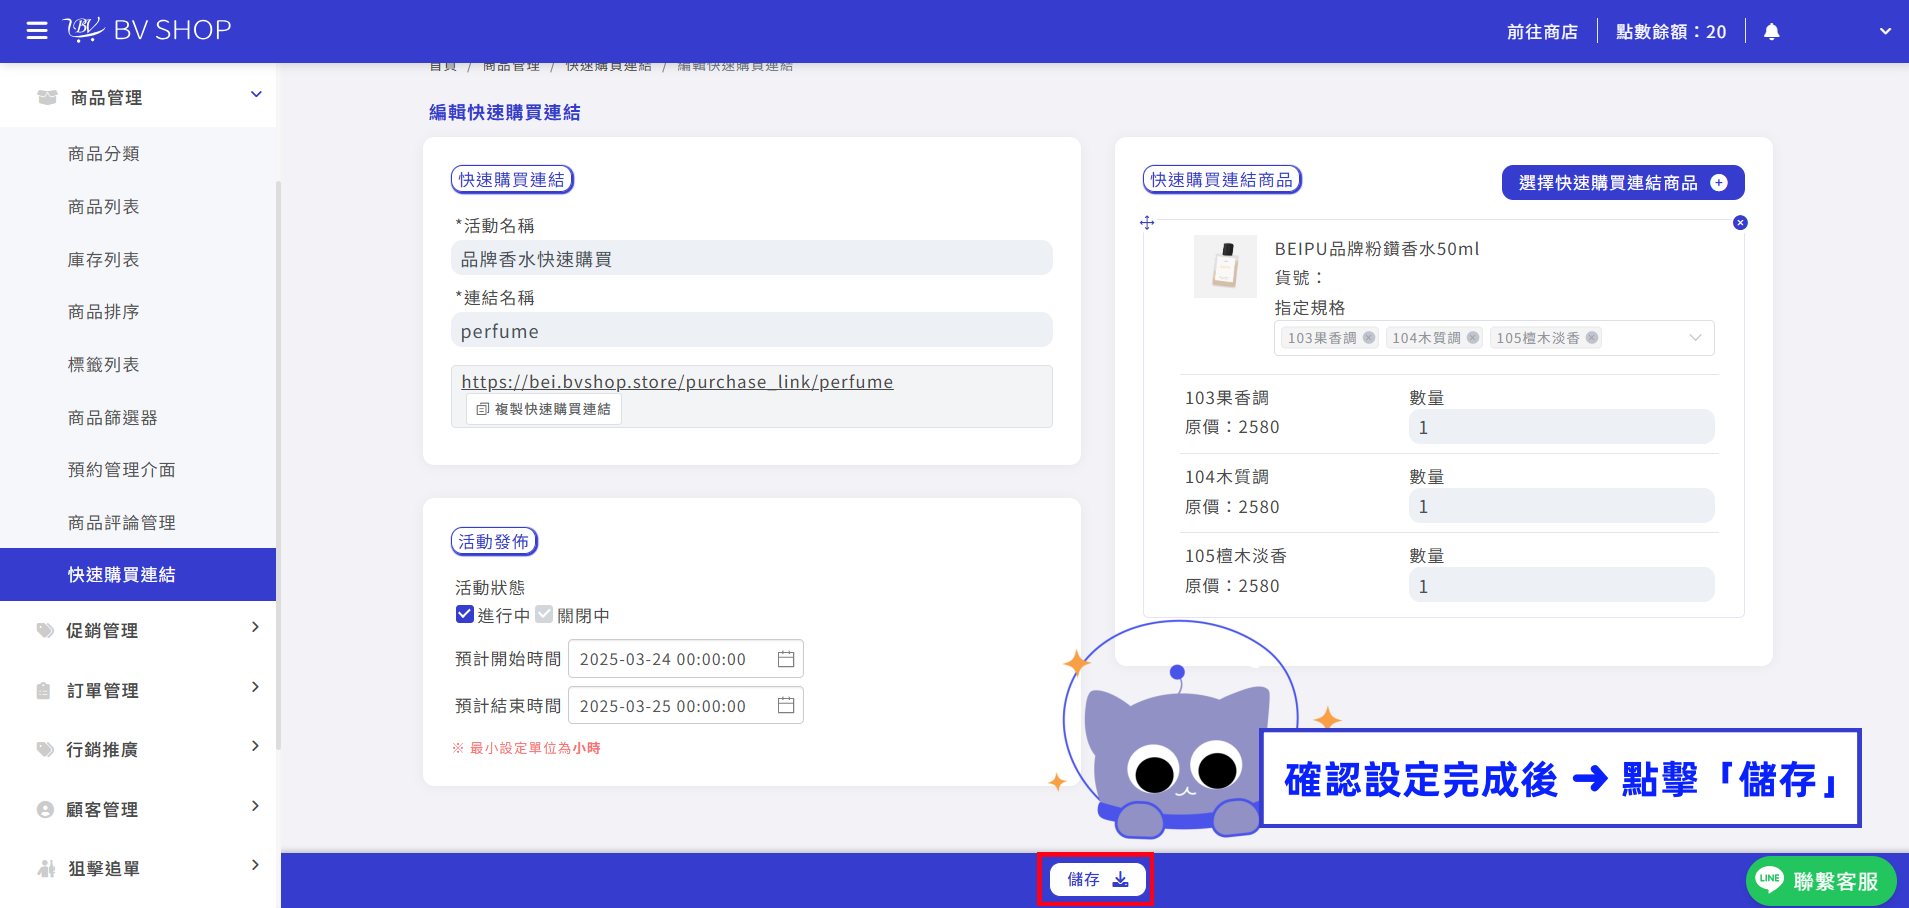This screenshot has height=908, width=1909.
Task: Click the BEIPU perfume product thumbnail
Action: [1225, 266]
